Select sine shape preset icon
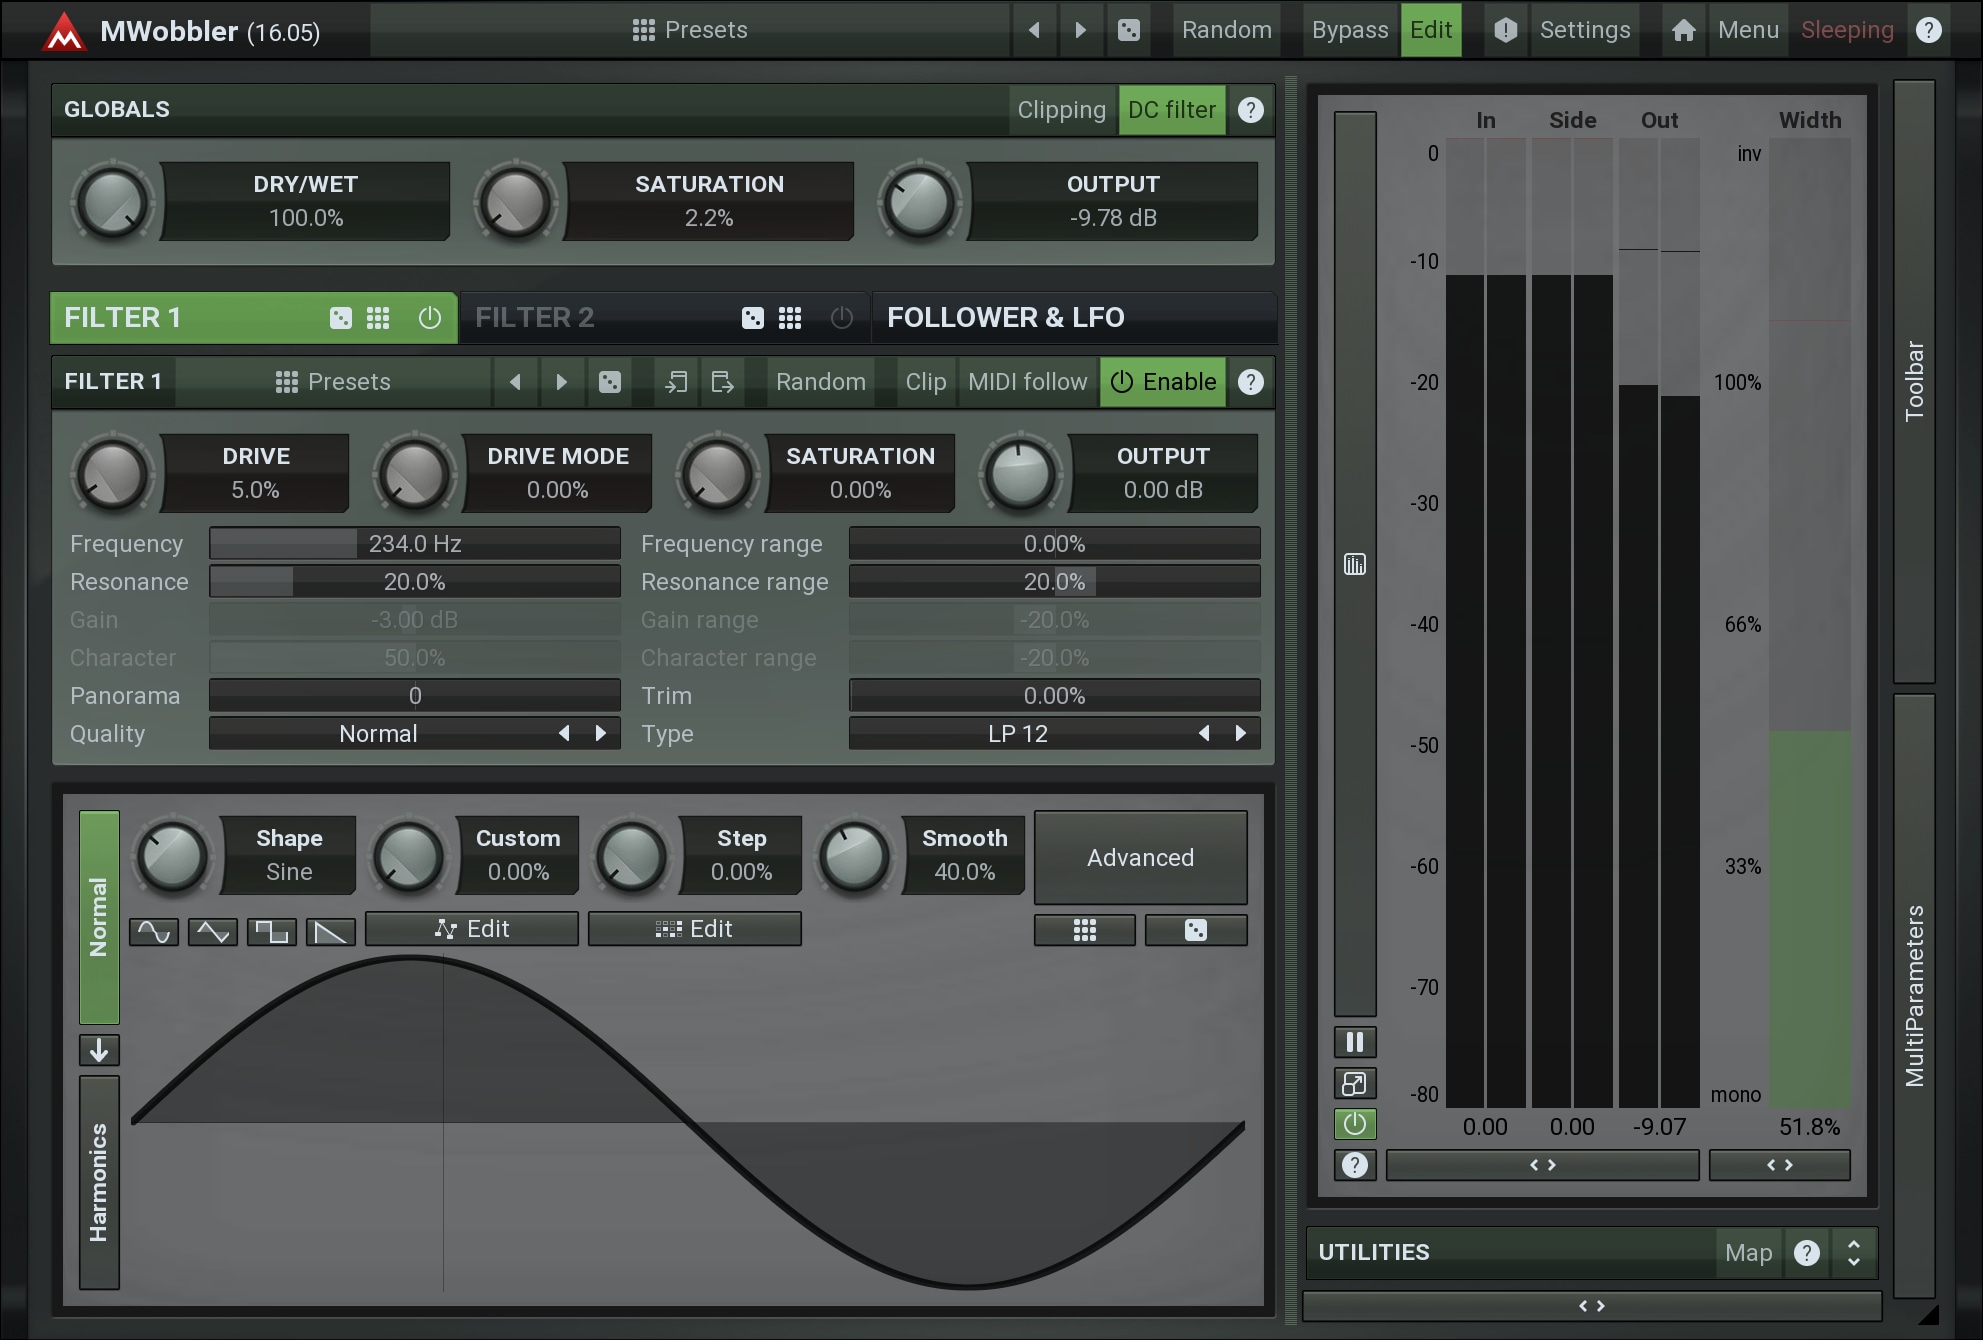 pyautogui.click(x=154, y=932)
